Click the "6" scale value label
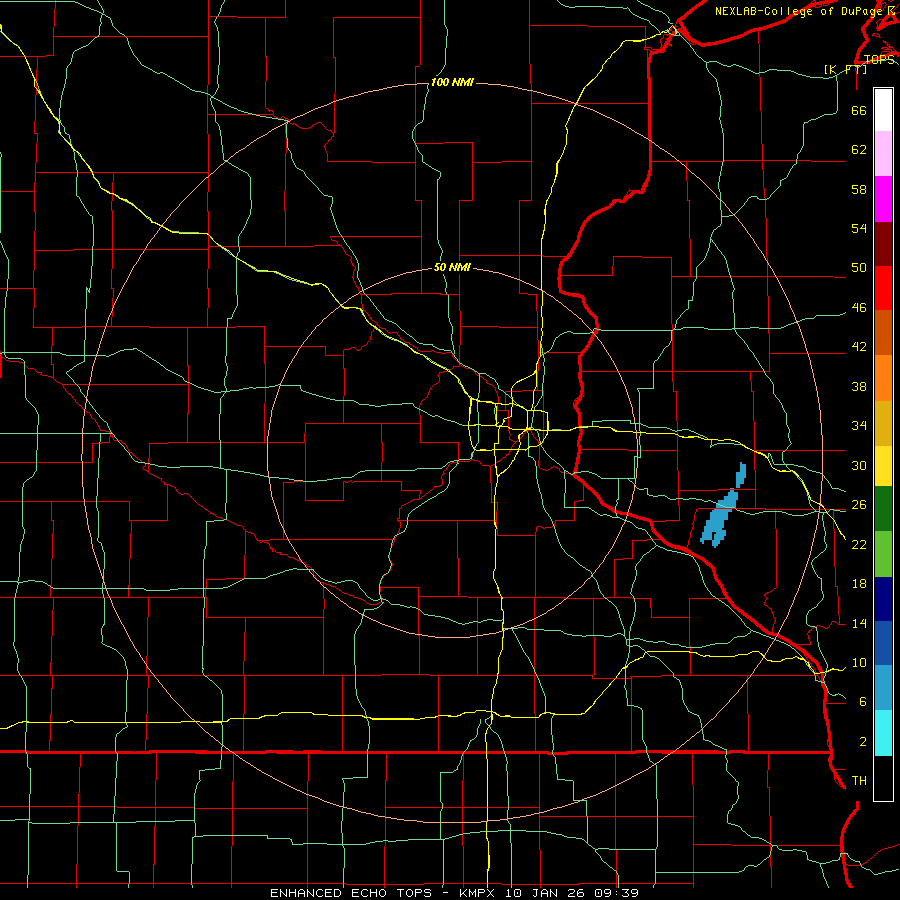Image resolution: width=900 pixels, height=900 pixels. 863,702
